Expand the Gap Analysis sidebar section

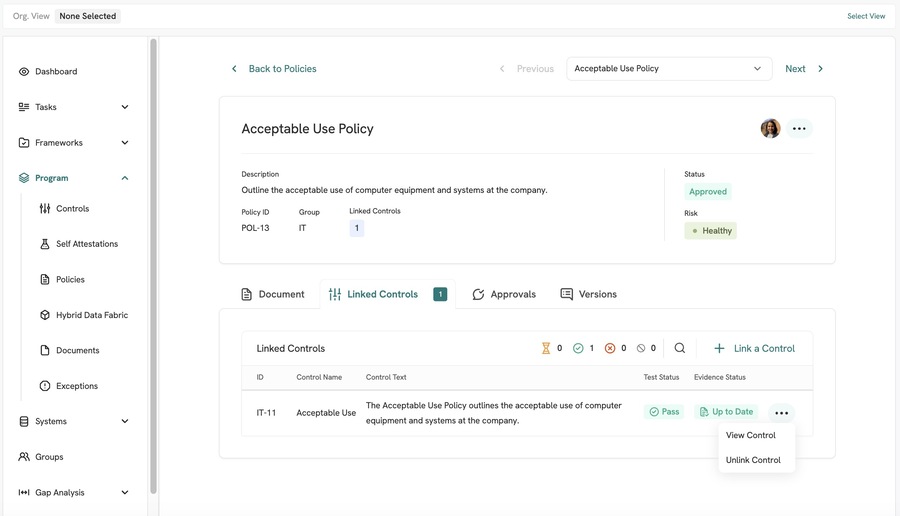tap(125, 492)
